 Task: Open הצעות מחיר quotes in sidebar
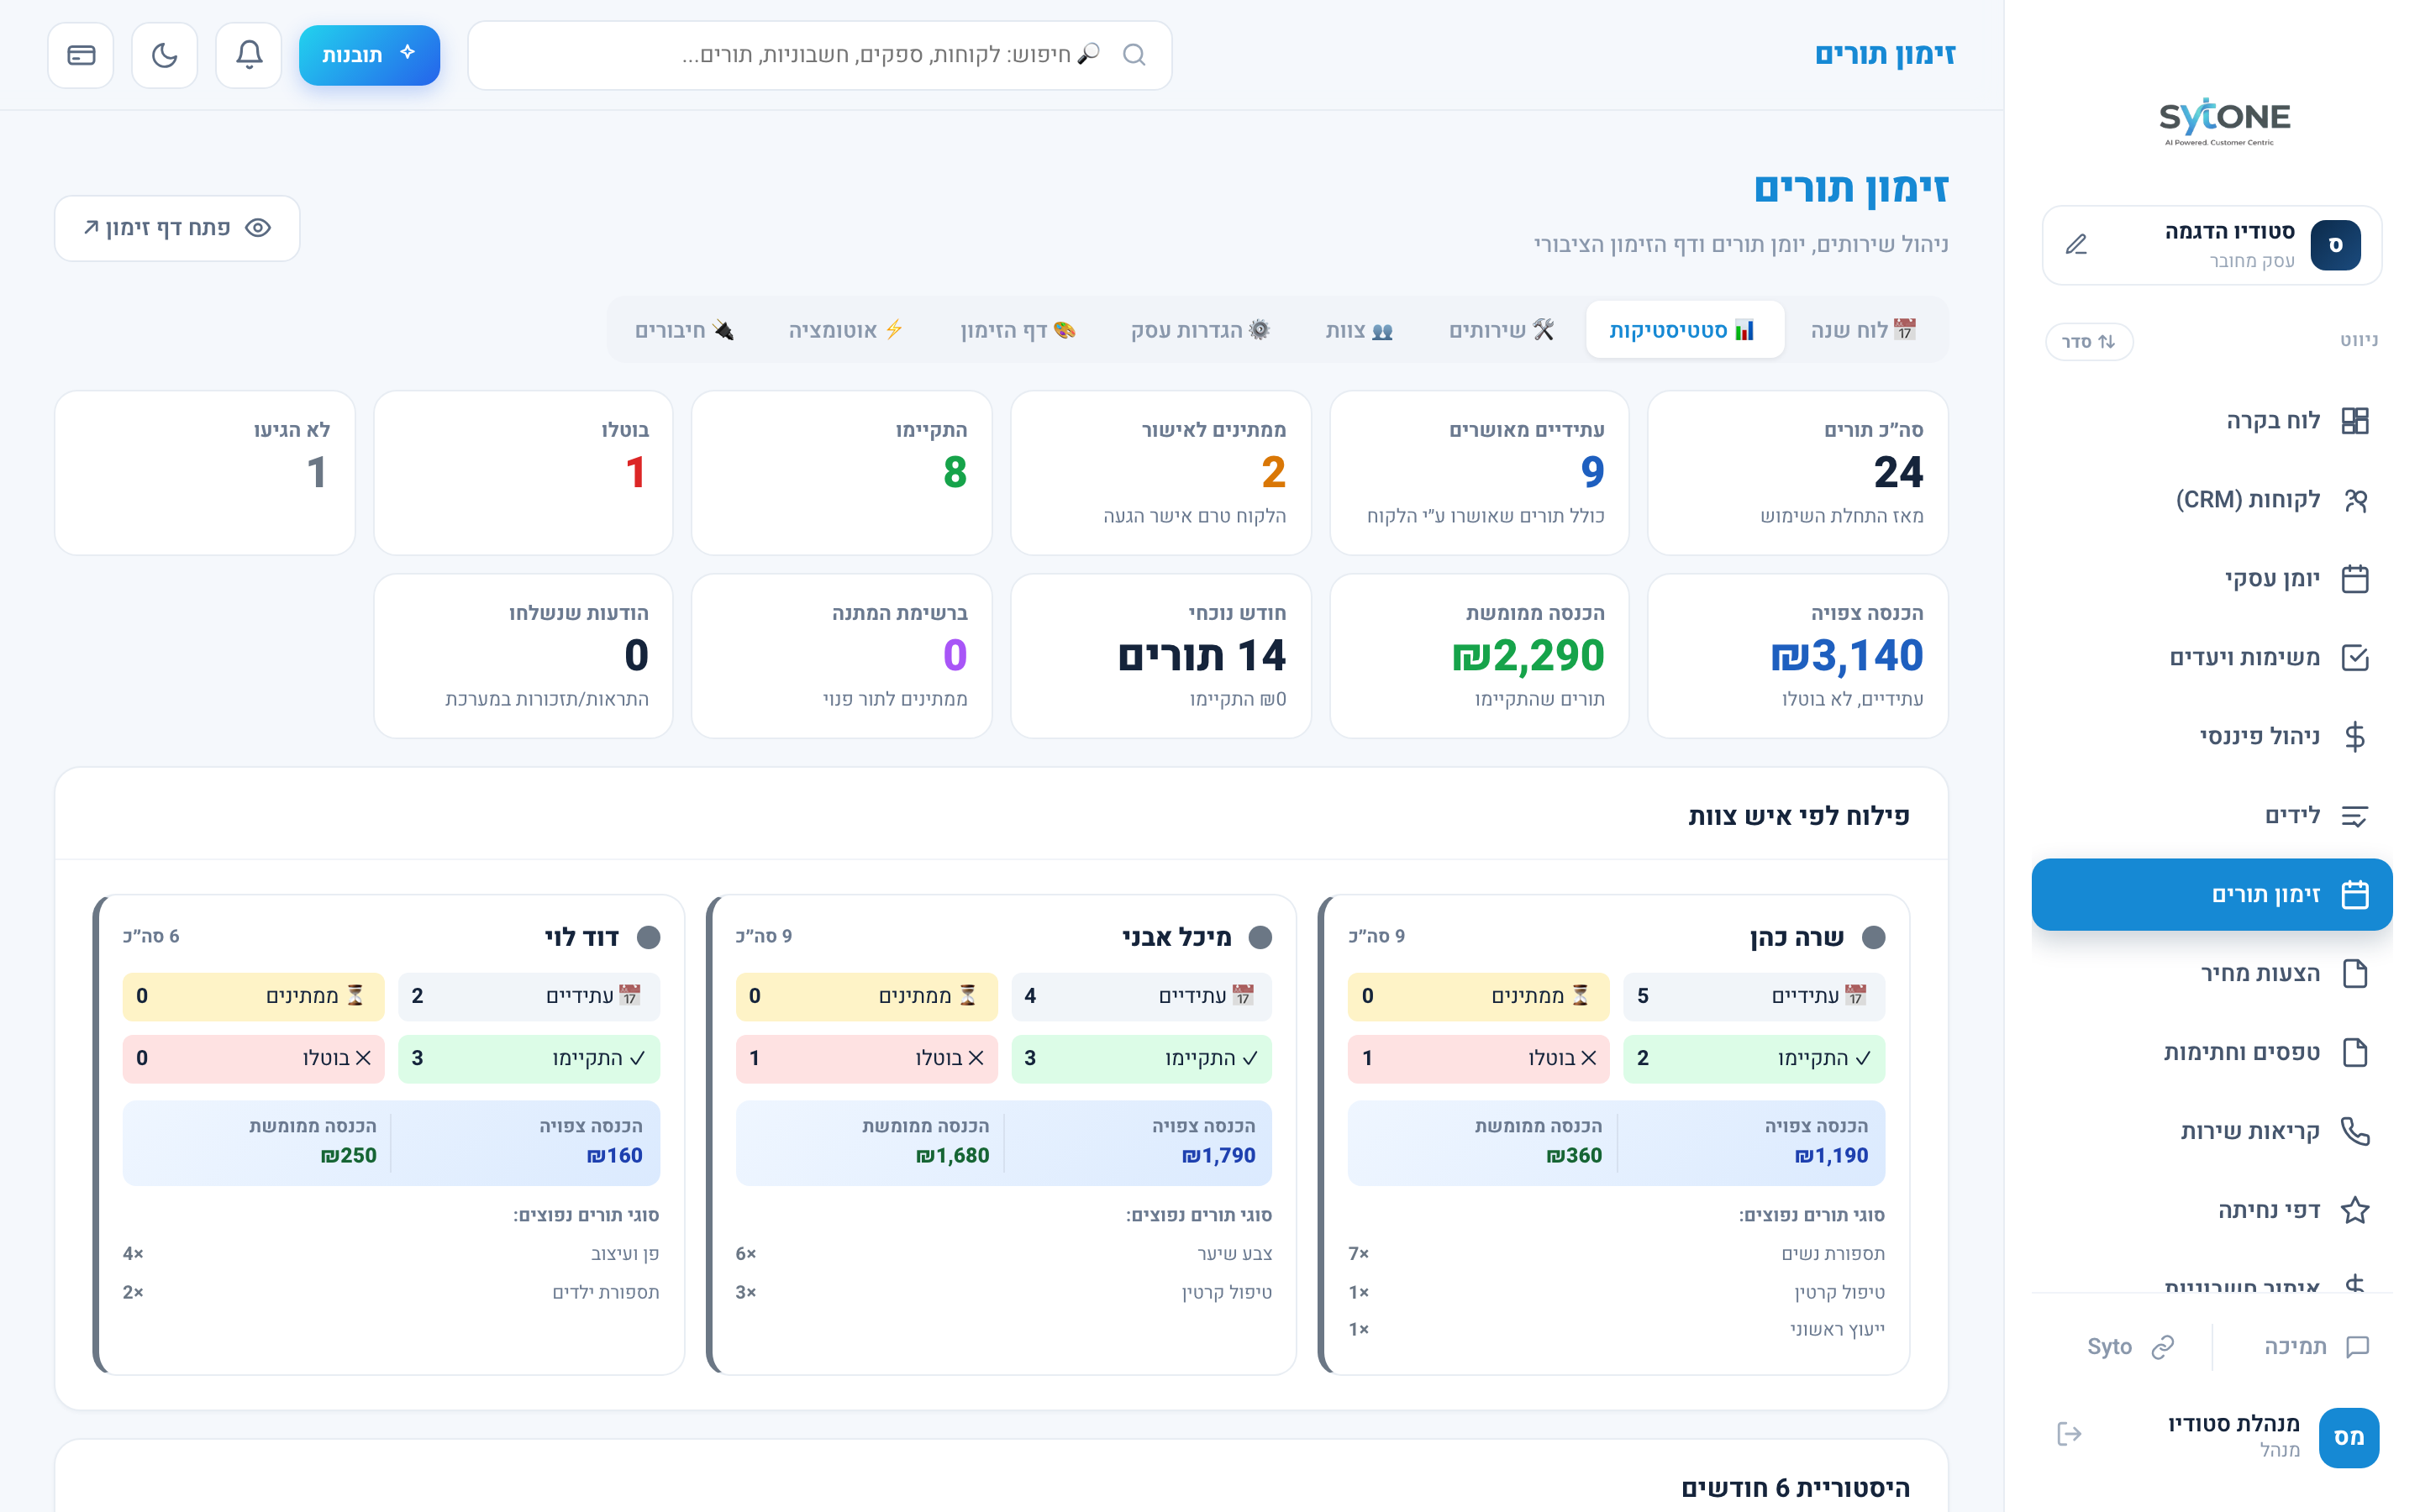click(2212, 973)
